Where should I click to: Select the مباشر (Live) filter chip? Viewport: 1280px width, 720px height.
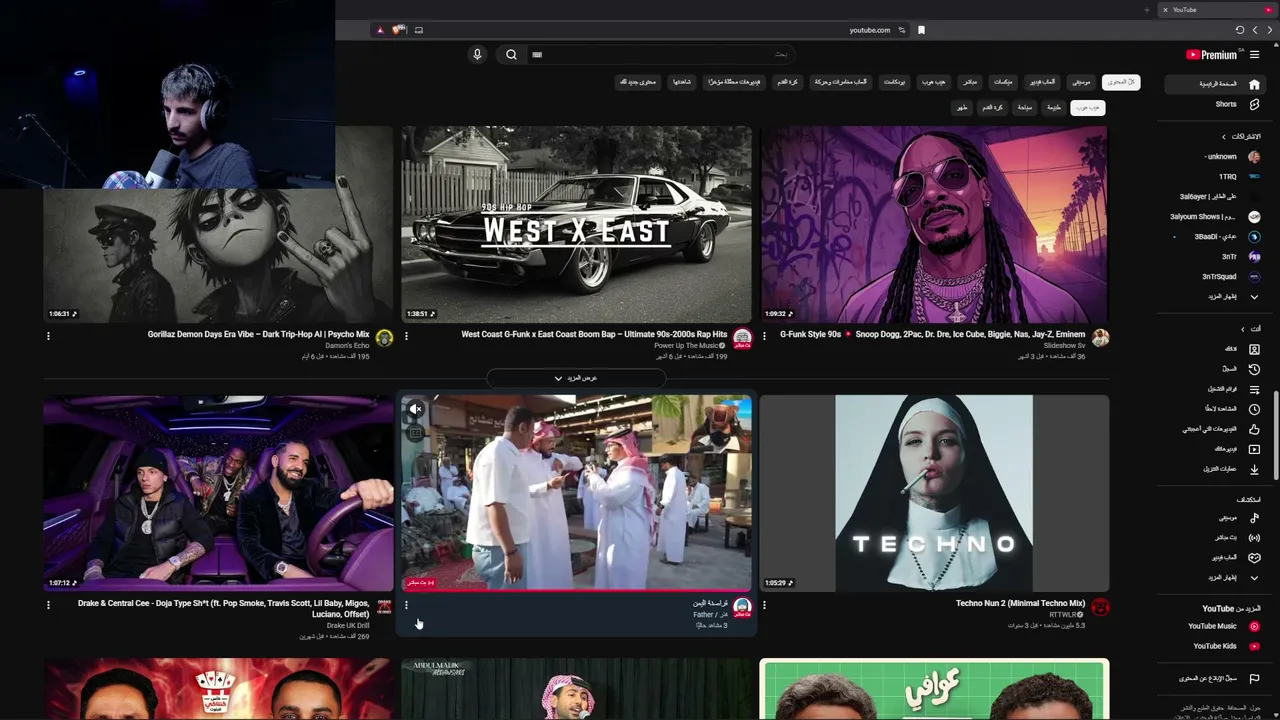[970, 82]
